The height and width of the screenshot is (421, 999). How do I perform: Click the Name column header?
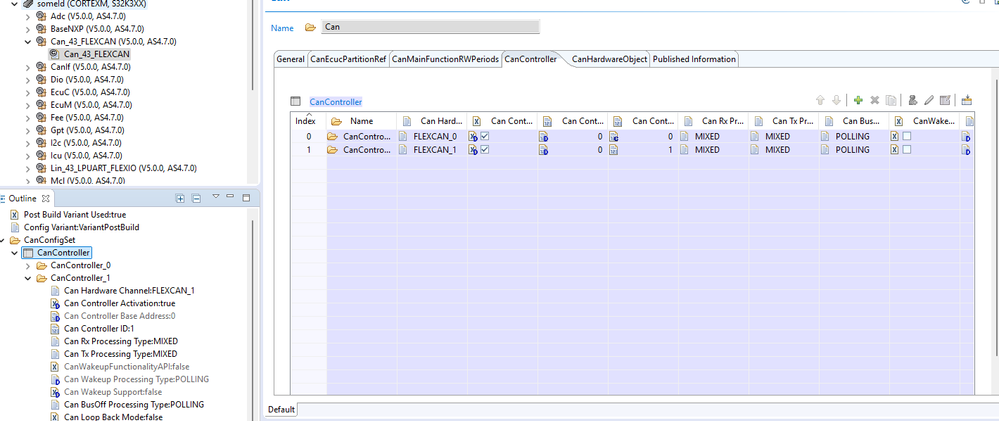point(362,121)
